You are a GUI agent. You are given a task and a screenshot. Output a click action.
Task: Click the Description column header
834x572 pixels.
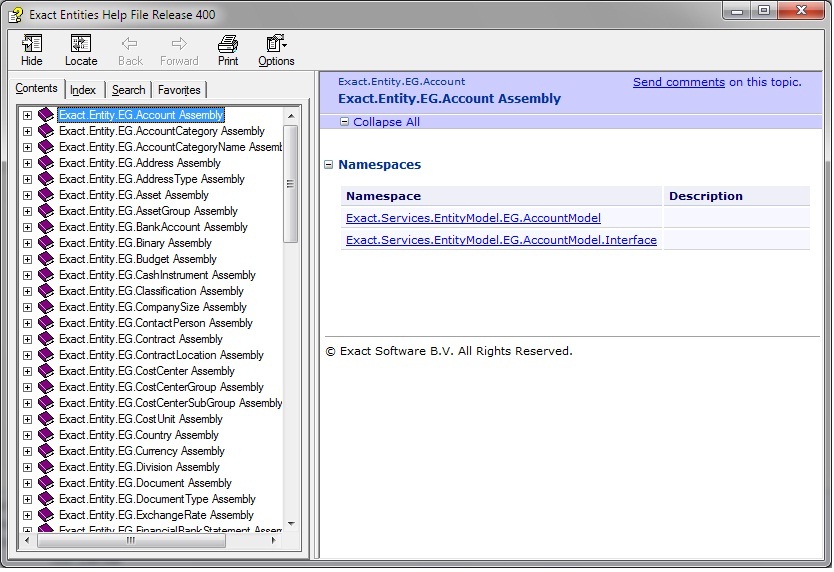[x=737, y=196]
